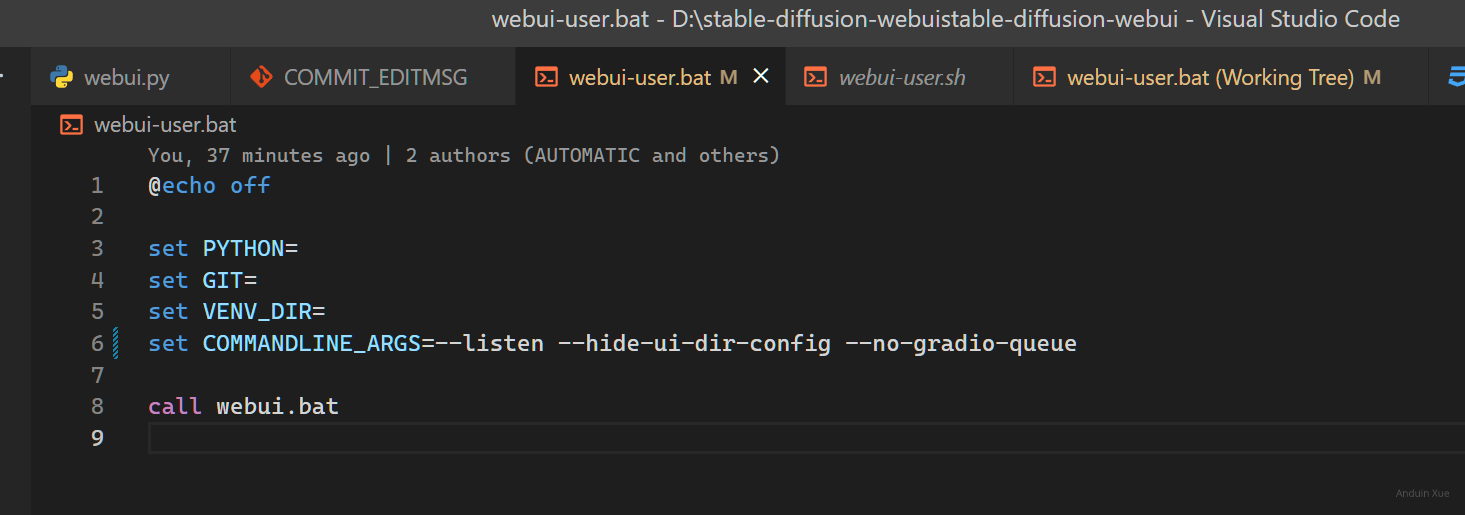Close the active webui-user.bat tab
Image resolution: width=1465 pixels, height=515 pixels.
pyautogui.click(x=761, y=77)
